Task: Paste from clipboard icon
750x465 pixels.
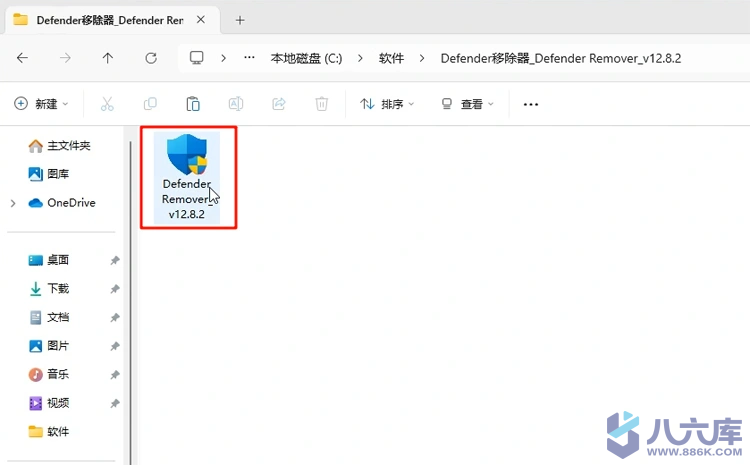Action: (x=193, y=104)
